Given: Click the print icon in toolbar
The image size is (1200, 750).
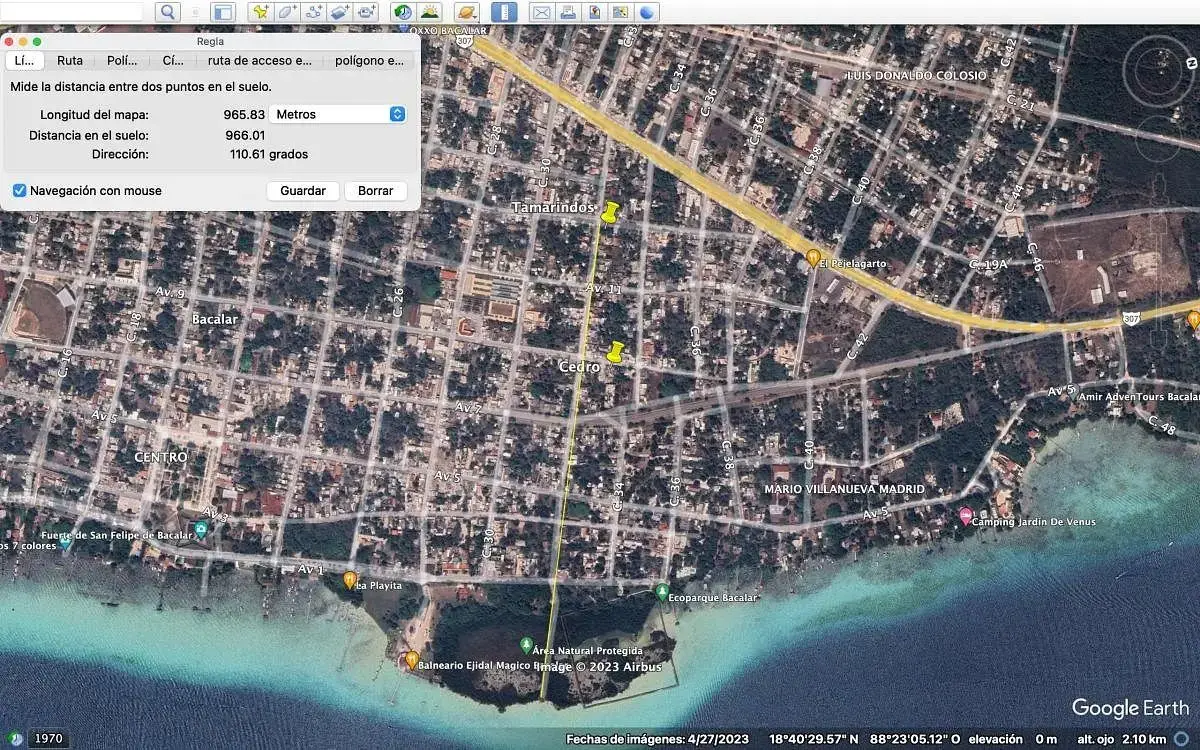Looking at the screenshot, I should pos(568,12).
